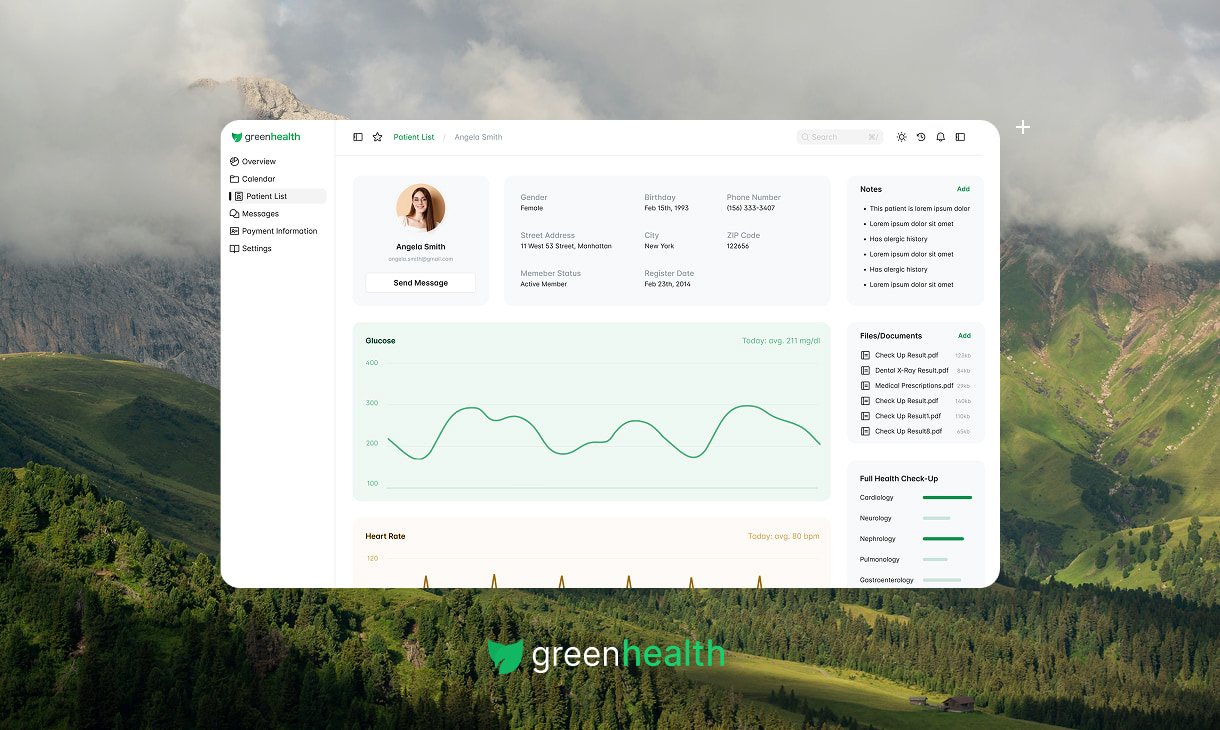This screenshot has height=730, width=1220.
Task: Click the Cardiology label
Action: click(x=877, y=497)
